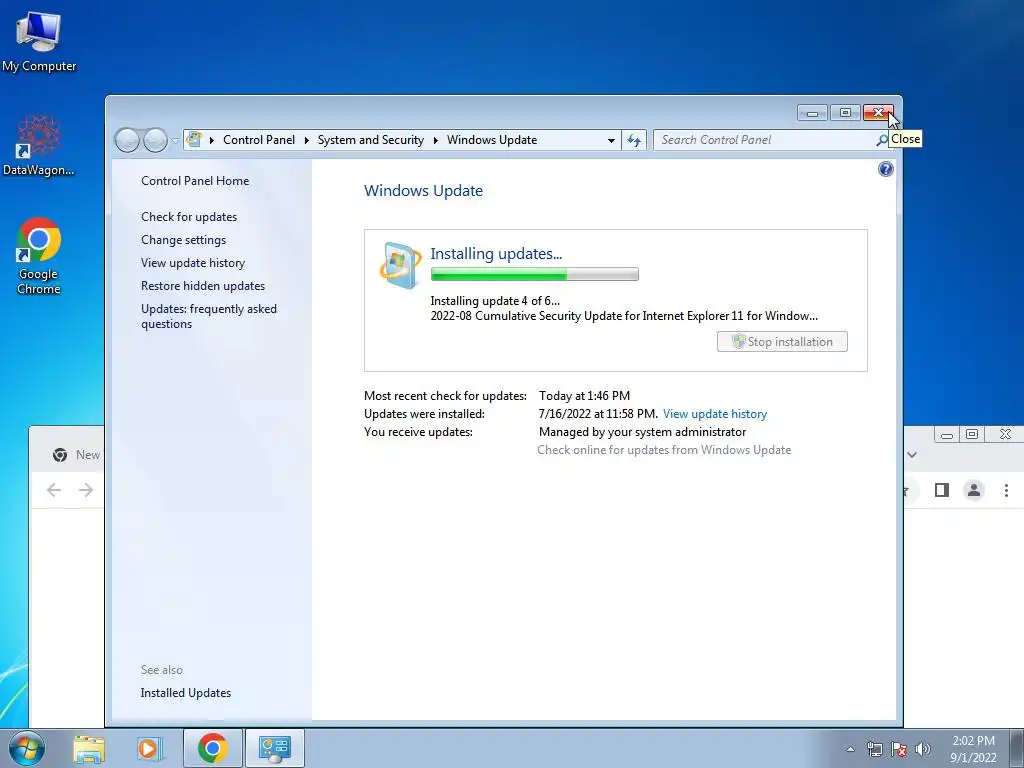Screen dimensions: 1024x768
Task: Launch Windows Media Player from the taskbar
Action: (150, 748)
